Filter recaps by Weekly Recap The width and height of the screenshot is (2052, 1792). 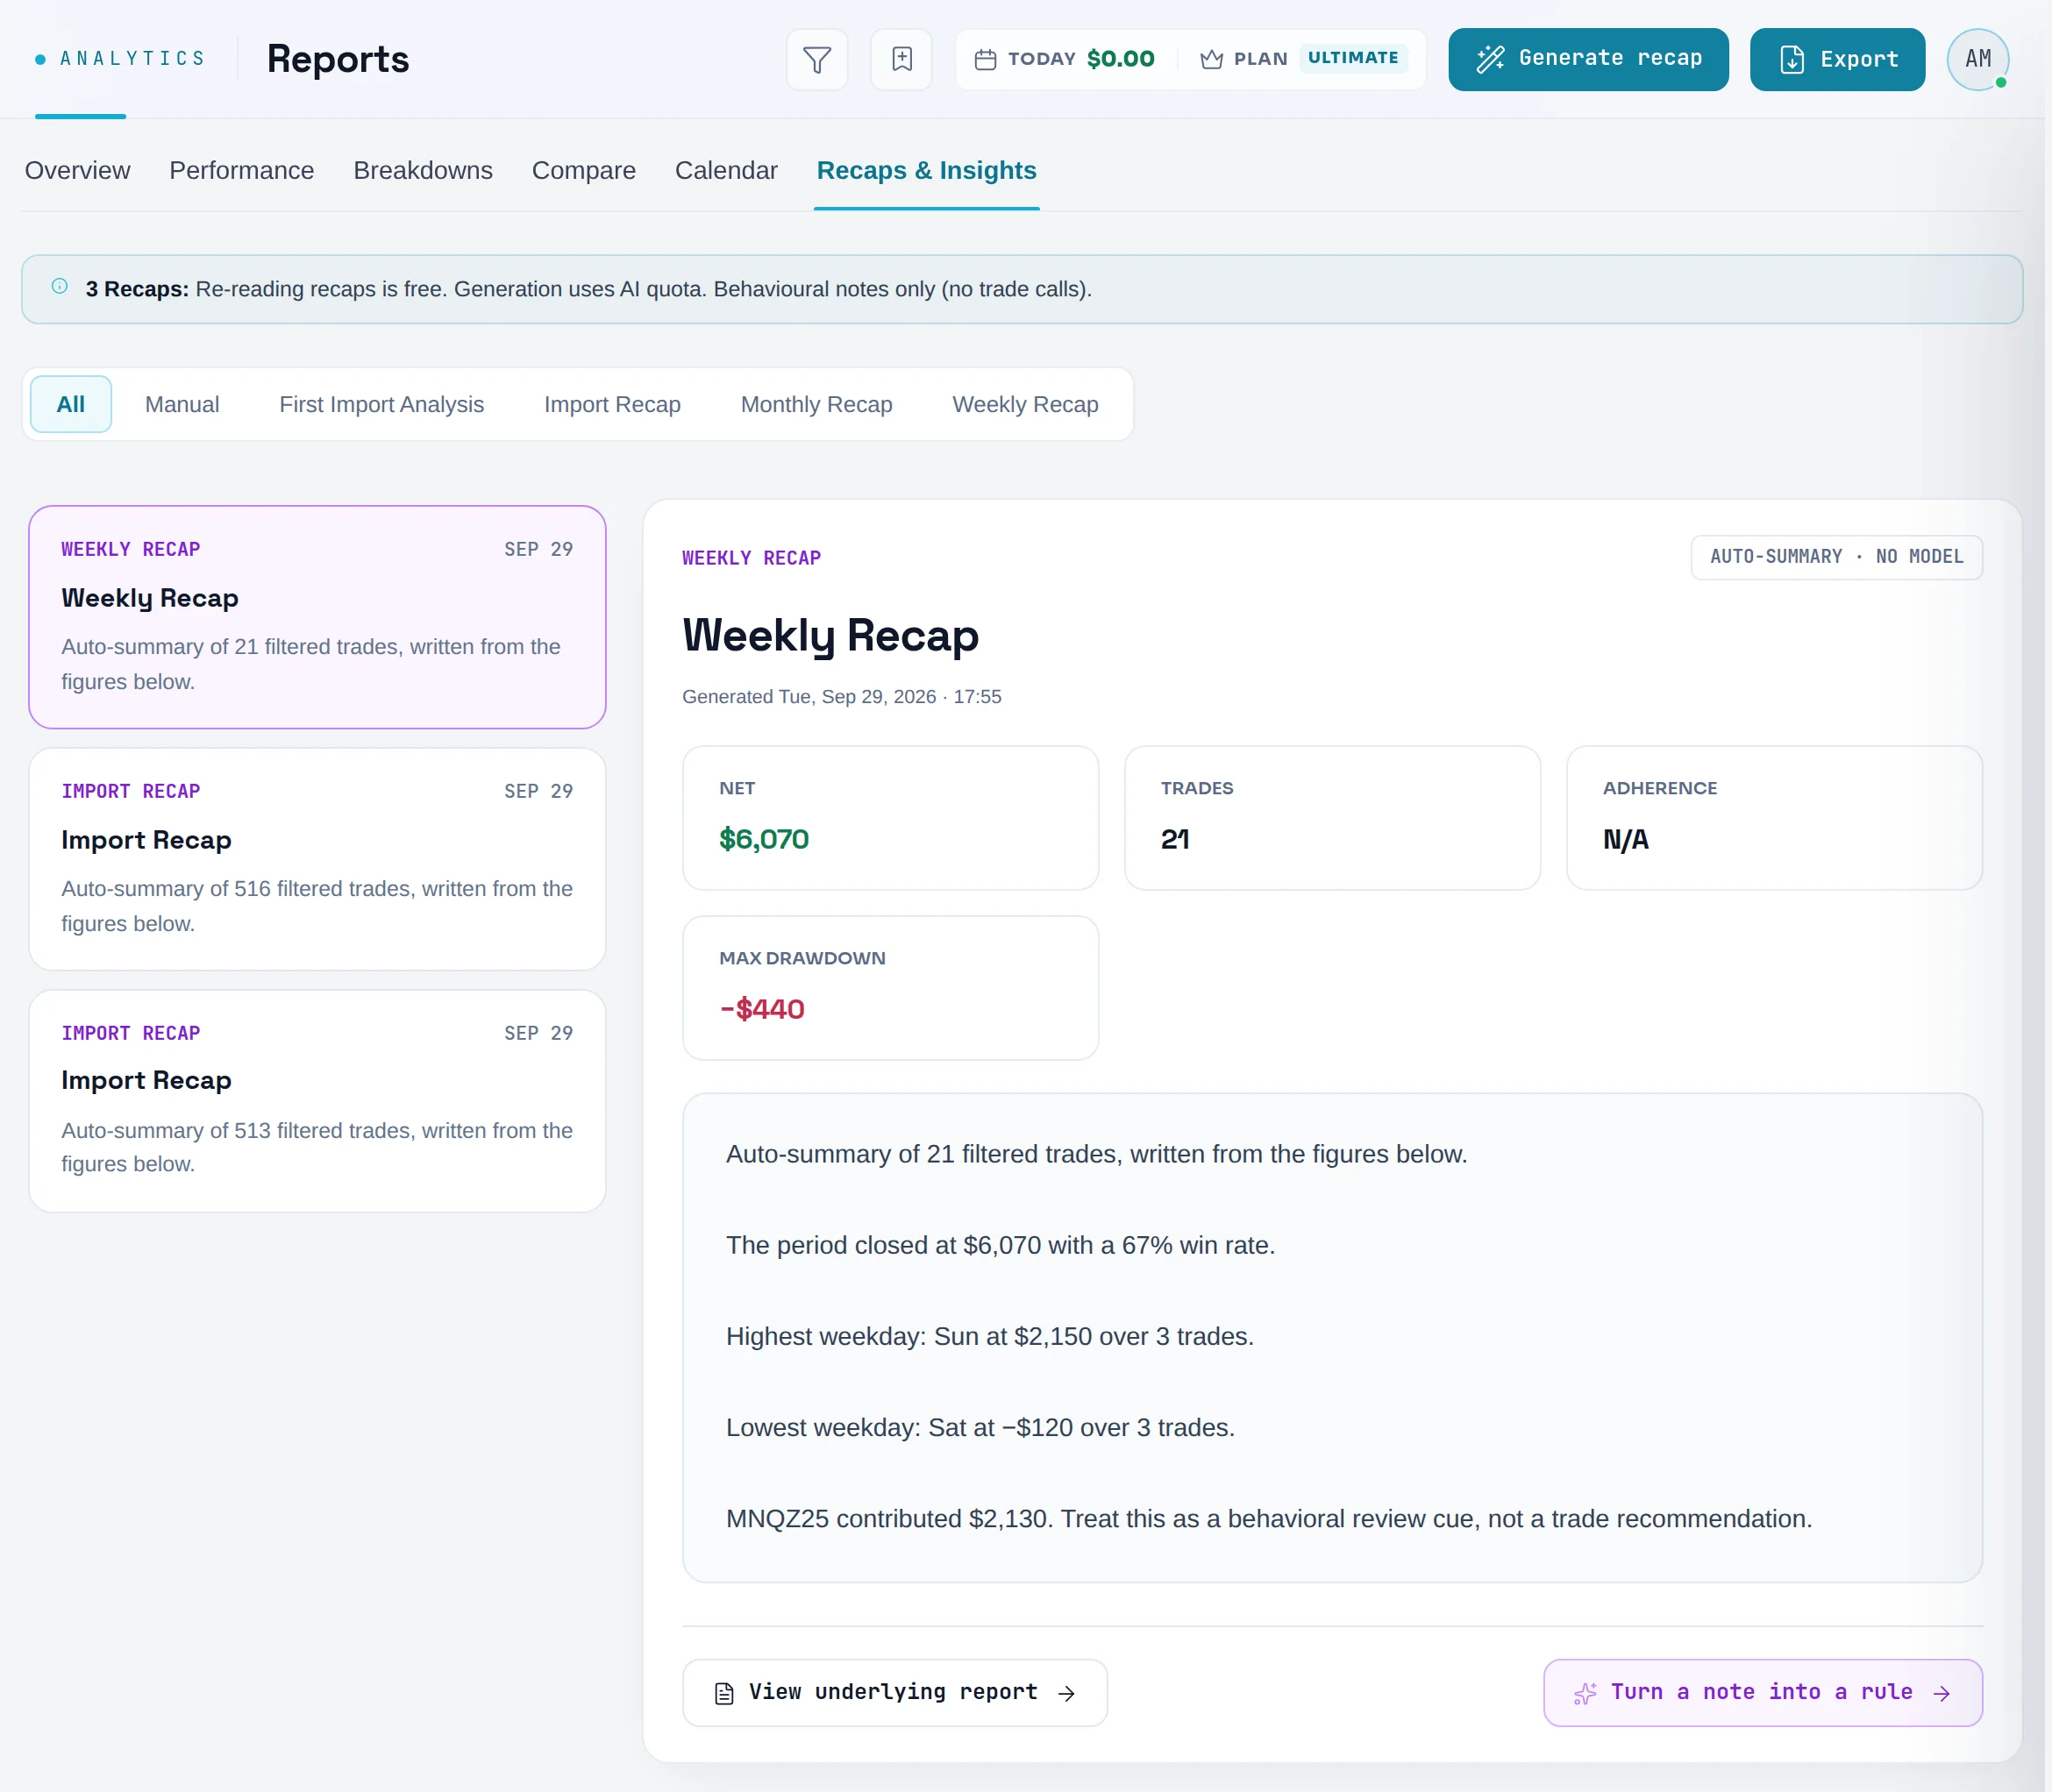[1025, 404]
